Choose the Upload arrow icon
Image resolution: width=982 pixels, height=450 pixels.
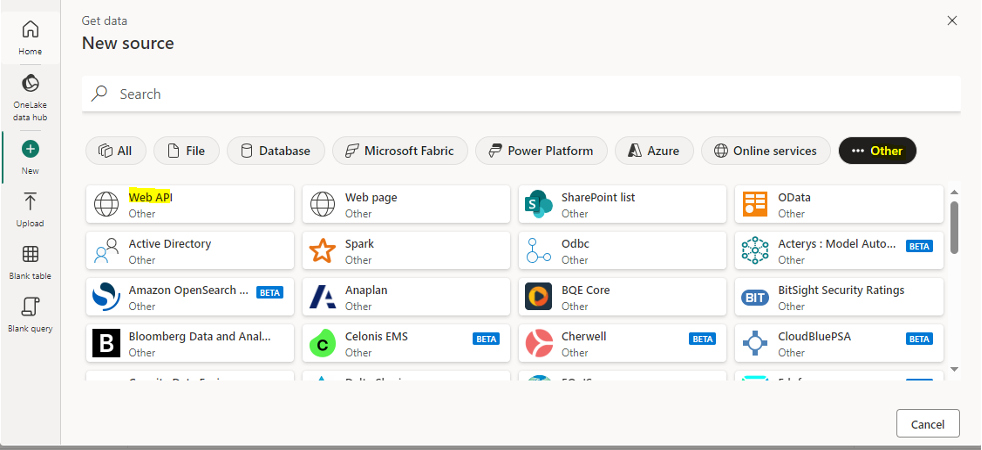[30, 202]
